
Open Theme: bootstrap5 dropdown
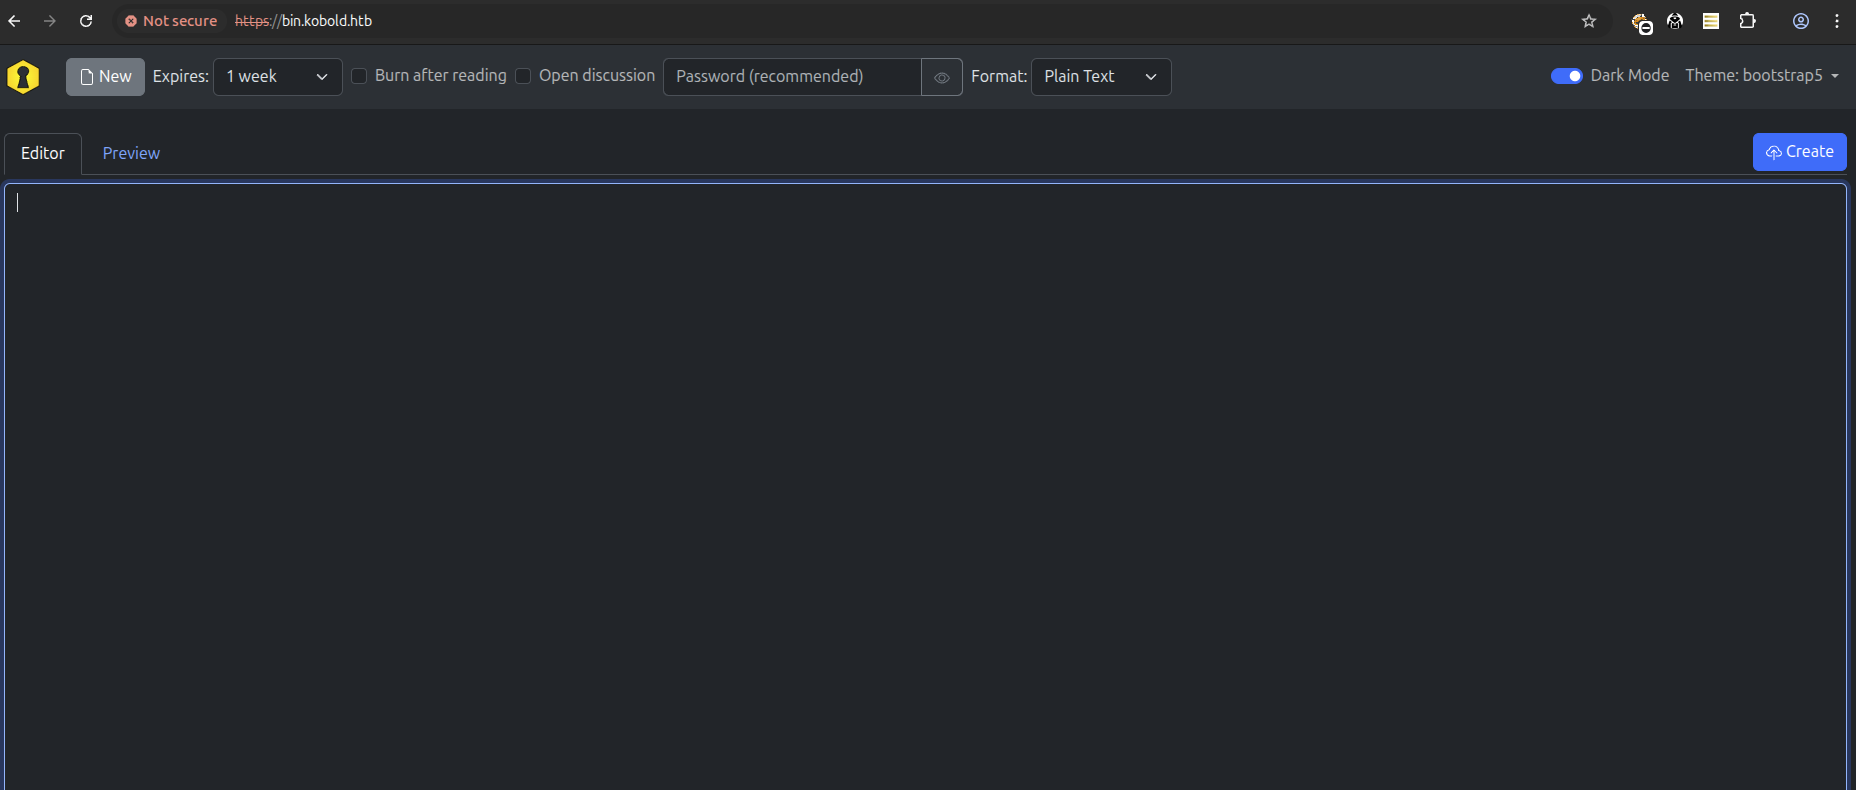click(1762, 76)
